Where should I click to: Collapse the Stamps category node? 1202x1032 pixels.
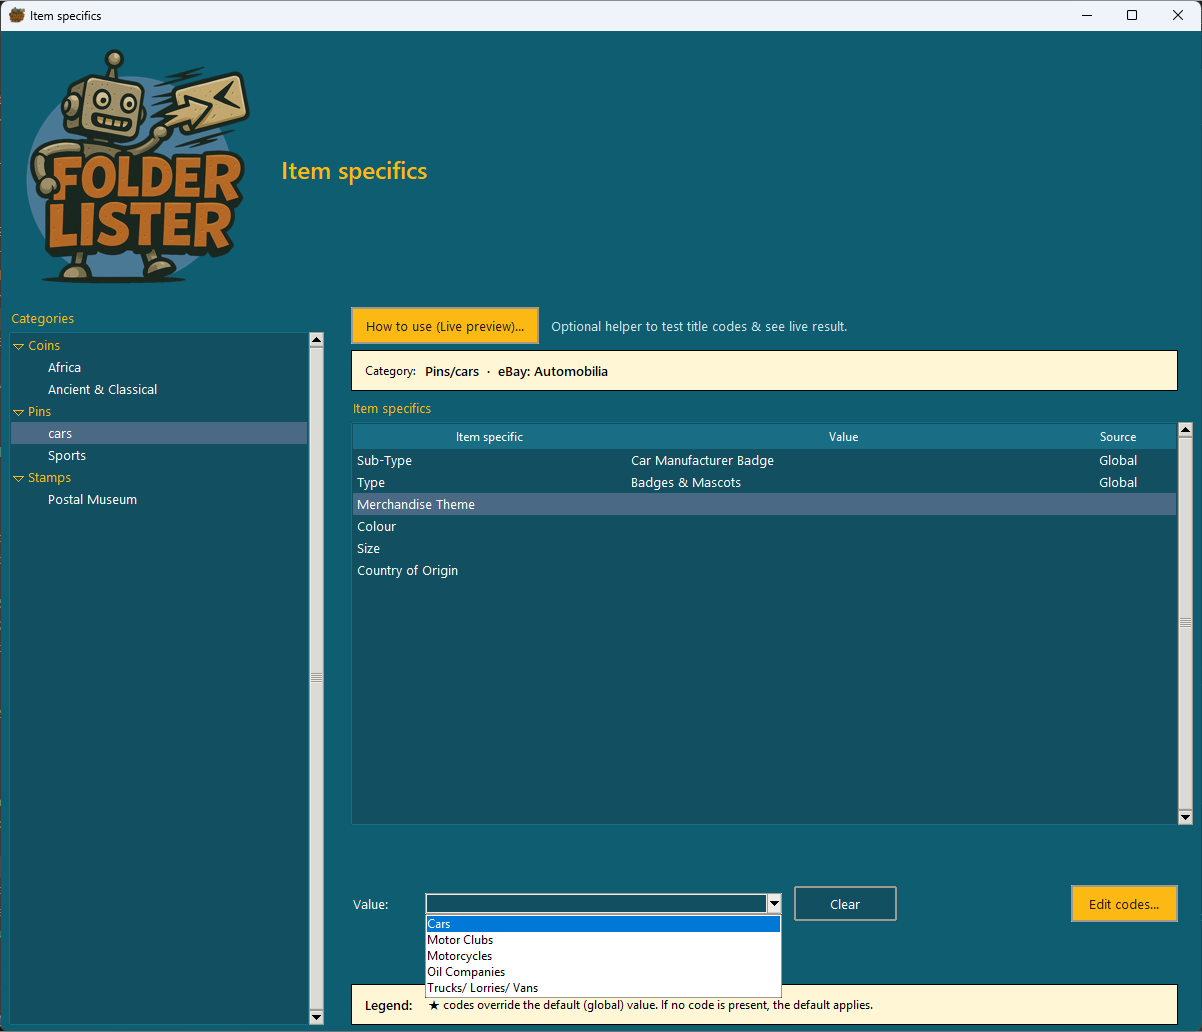pos(18,478)
